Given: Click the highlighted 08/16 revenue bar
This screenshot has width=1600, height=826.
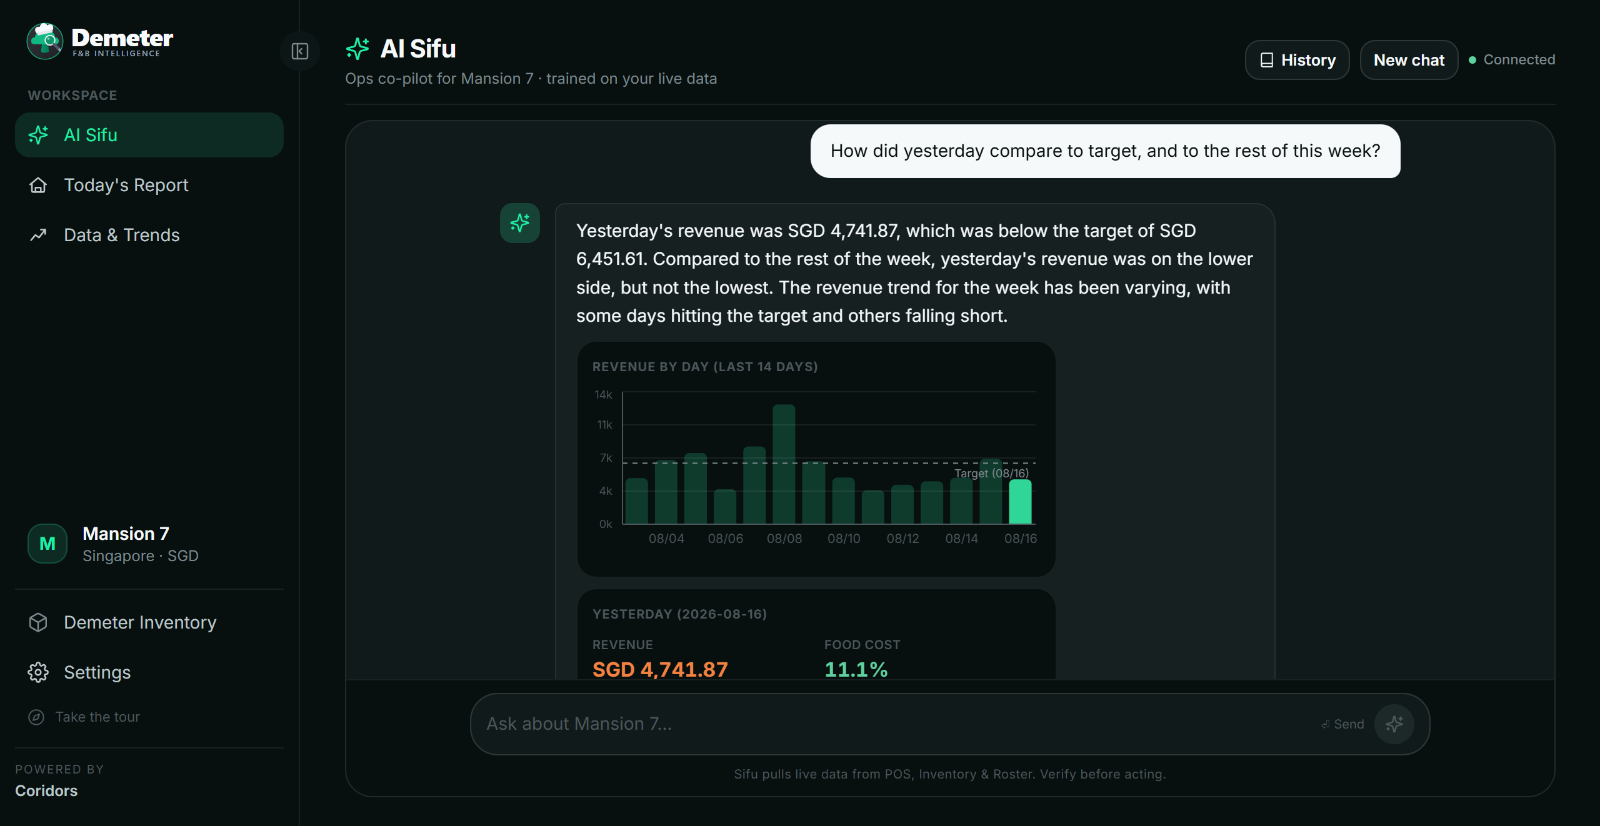Looking at the screenshot, I should (x=1020, y=502).
